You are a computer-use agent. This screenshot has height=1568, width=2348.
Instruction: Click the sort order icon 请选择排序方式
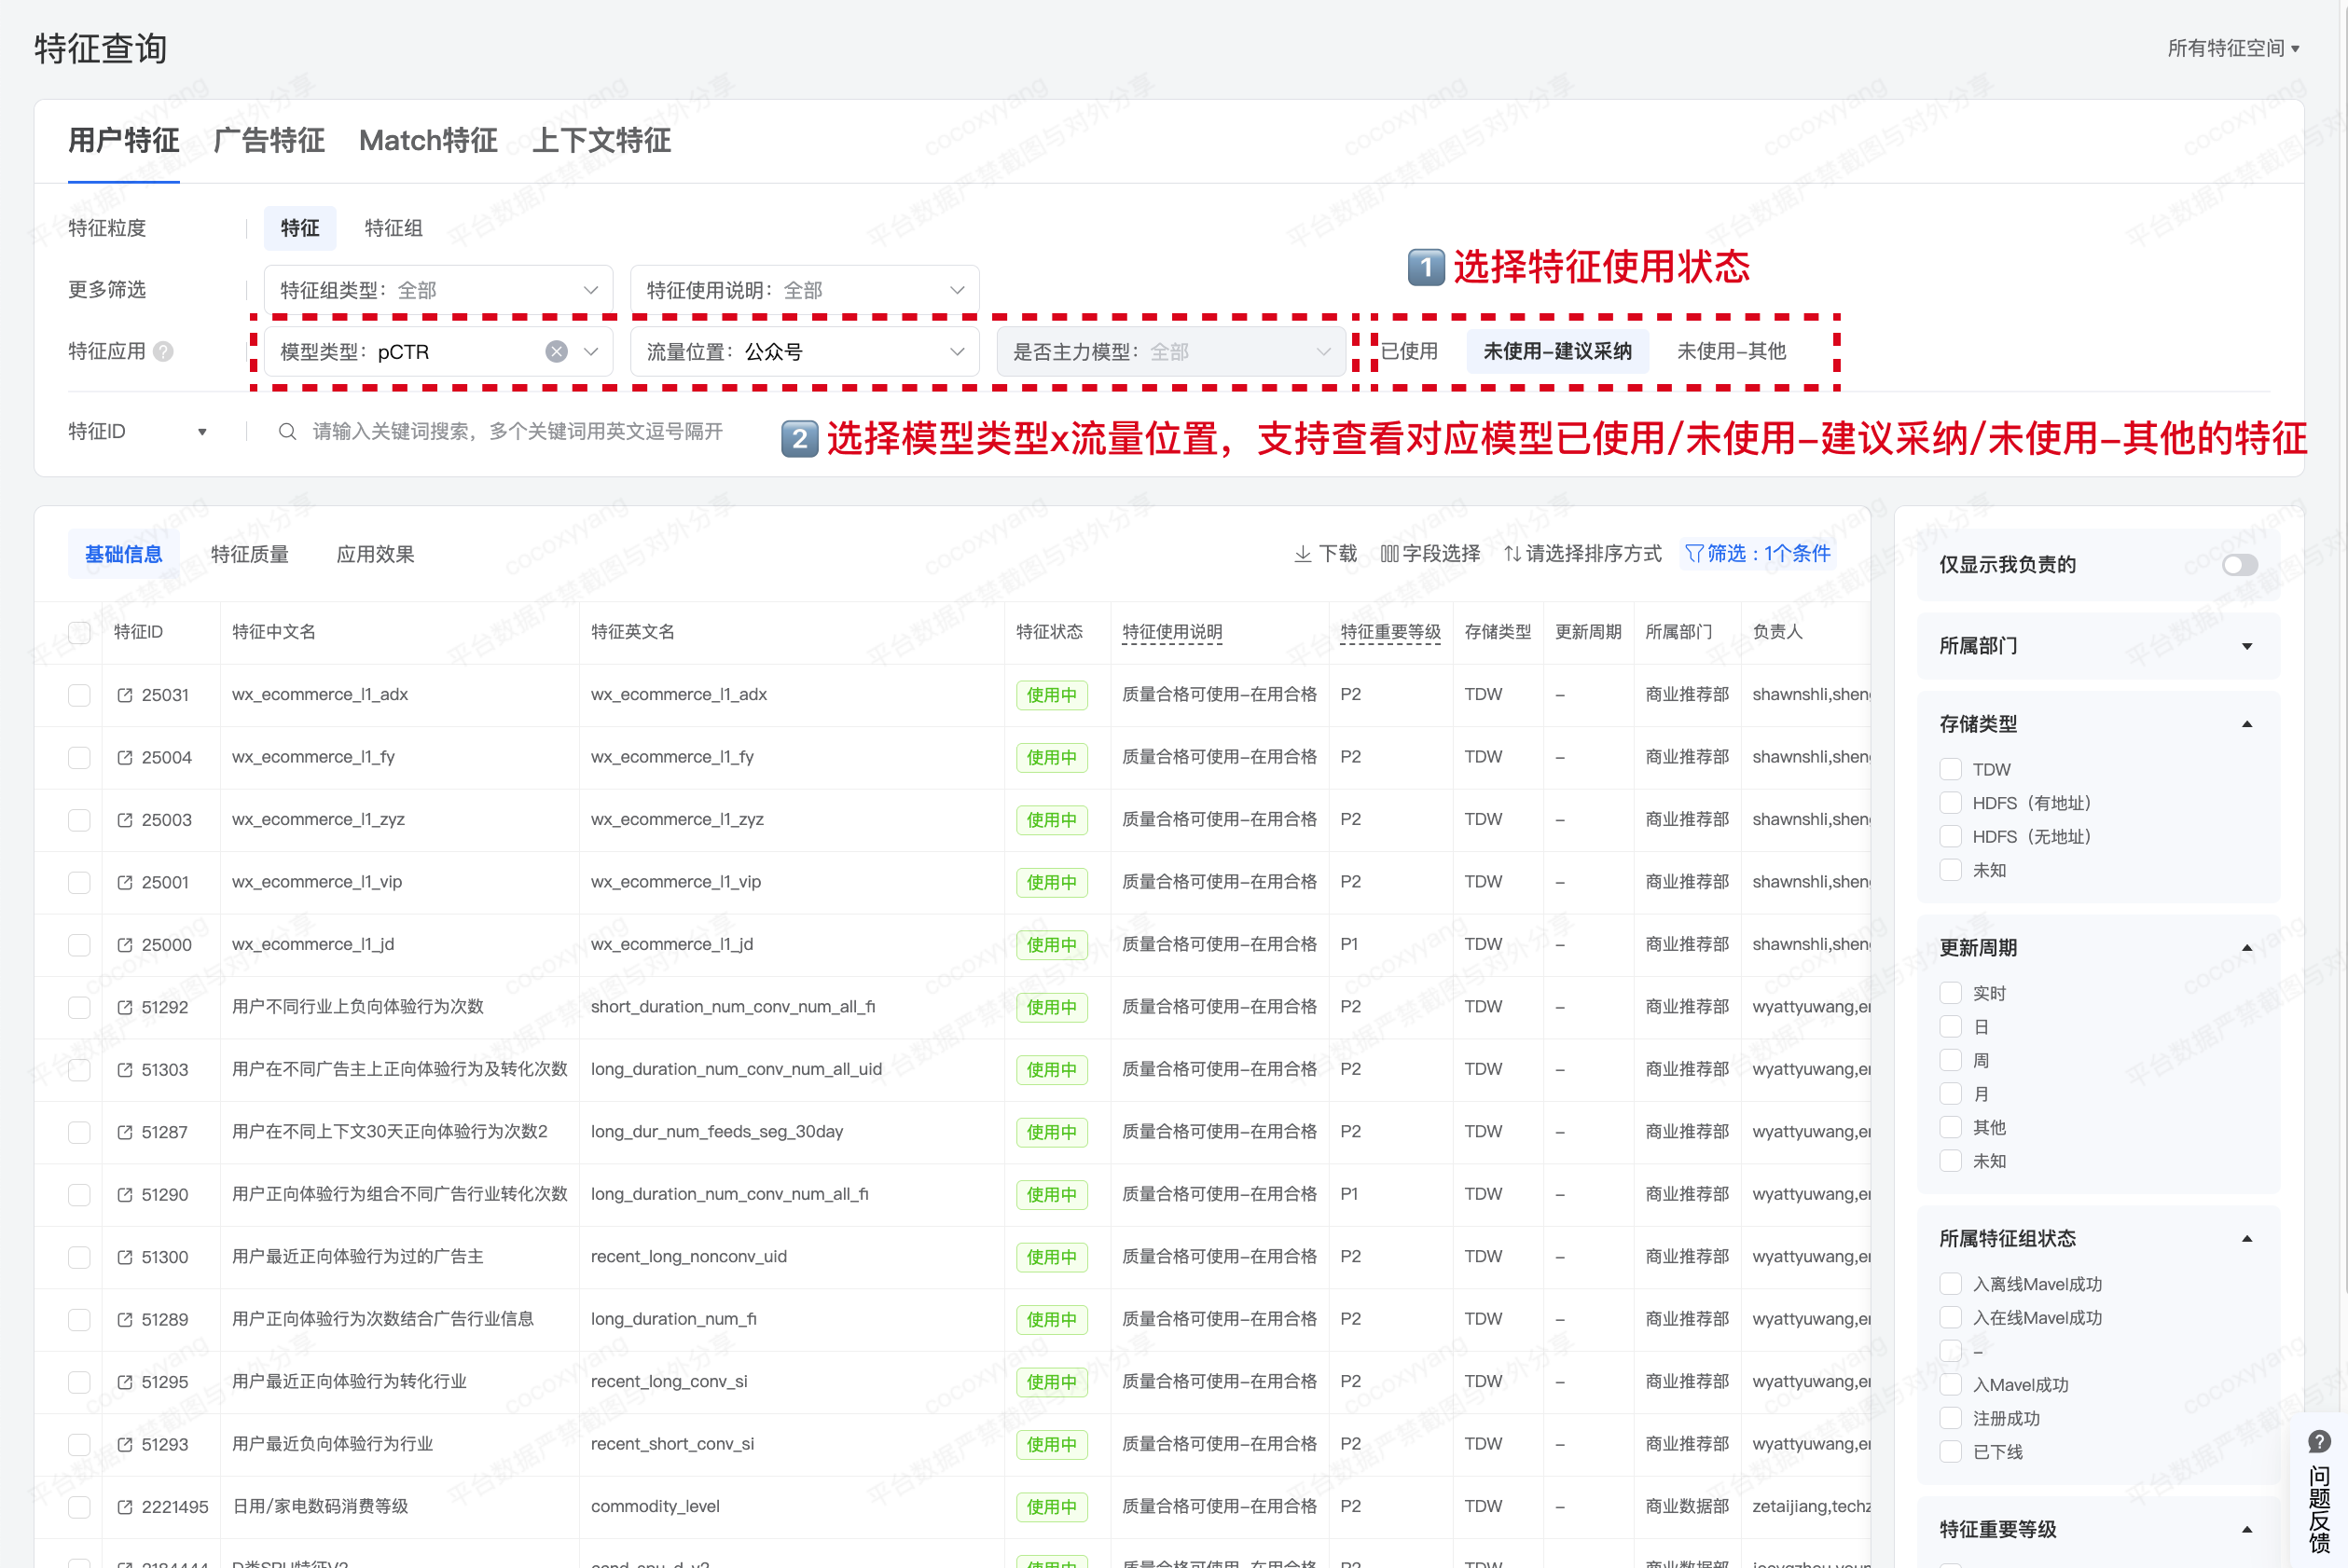pos(1512,554)
